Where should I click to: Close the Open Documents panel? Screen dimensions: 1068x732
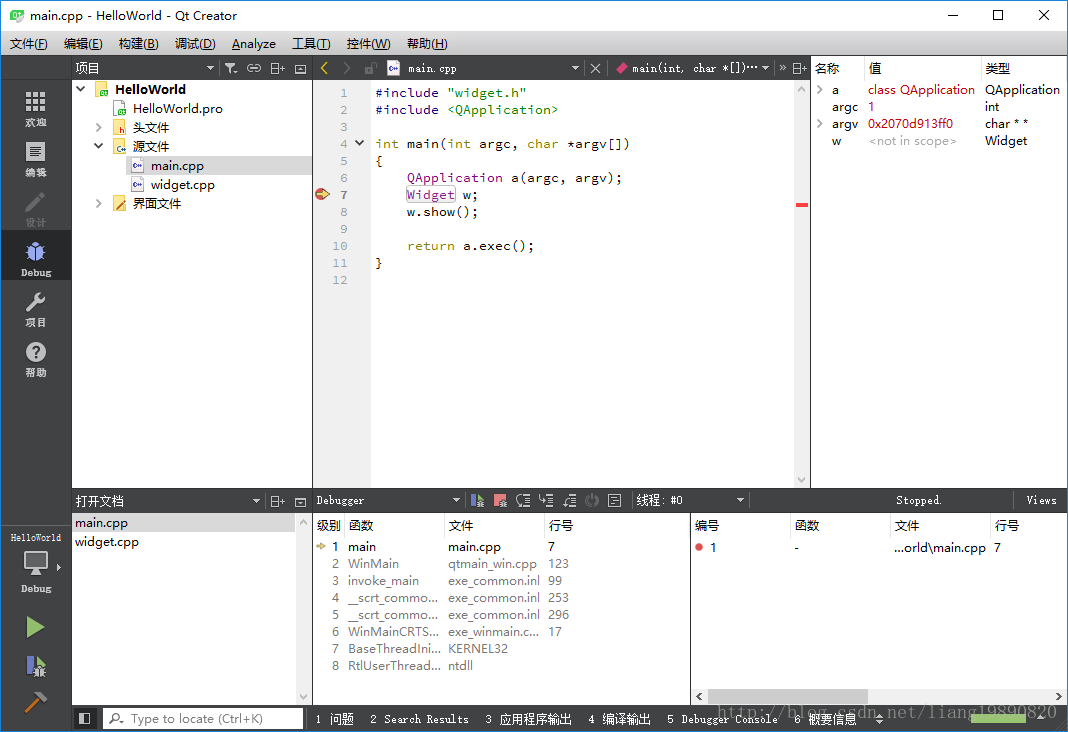point(300,501)
